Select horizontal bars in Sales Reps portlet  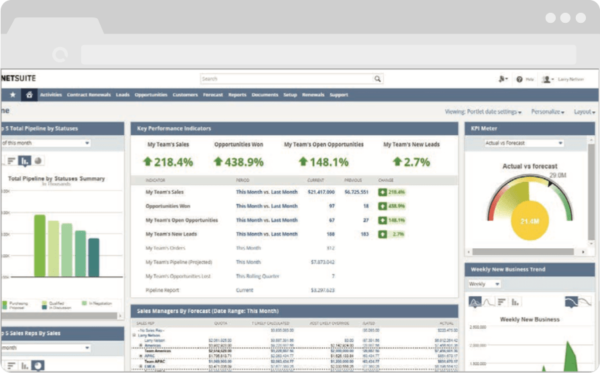click(x=11, y=366)
